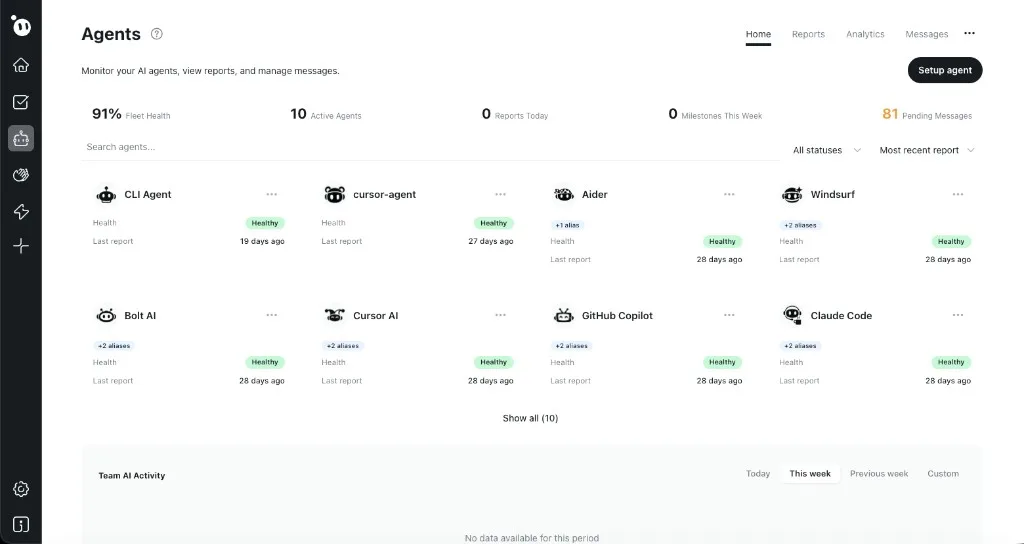
Task: Click the Claude Code agent name
Action: (x=841, y=315)
